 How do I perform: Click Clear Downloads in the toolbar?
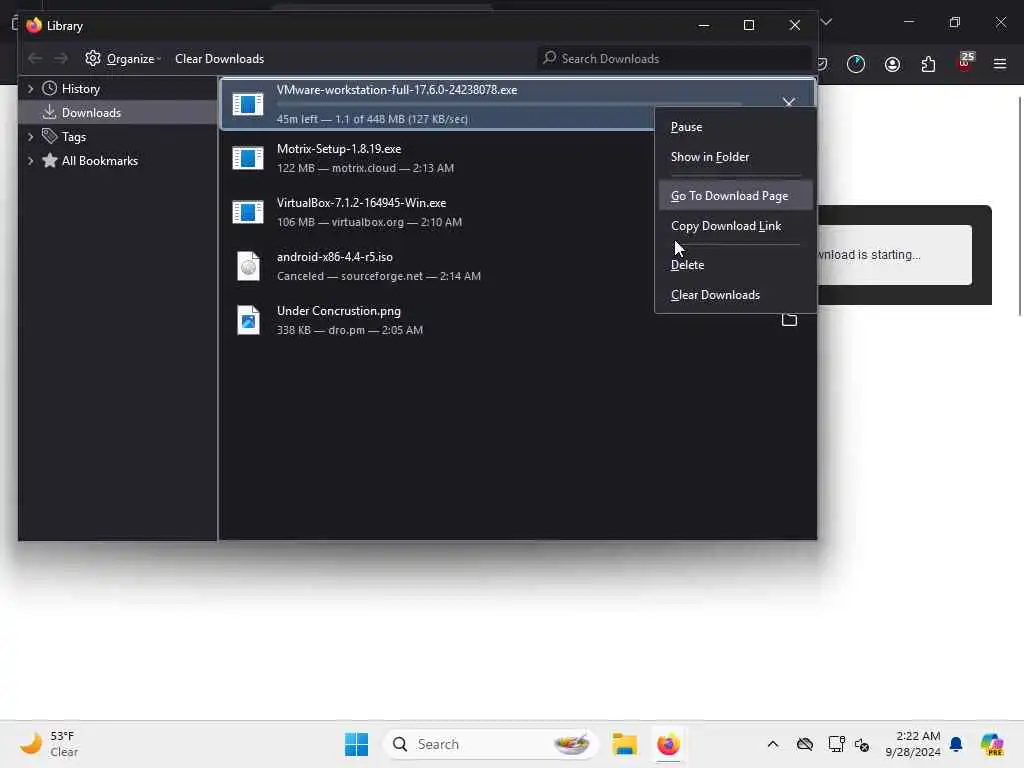pos(219,58)
